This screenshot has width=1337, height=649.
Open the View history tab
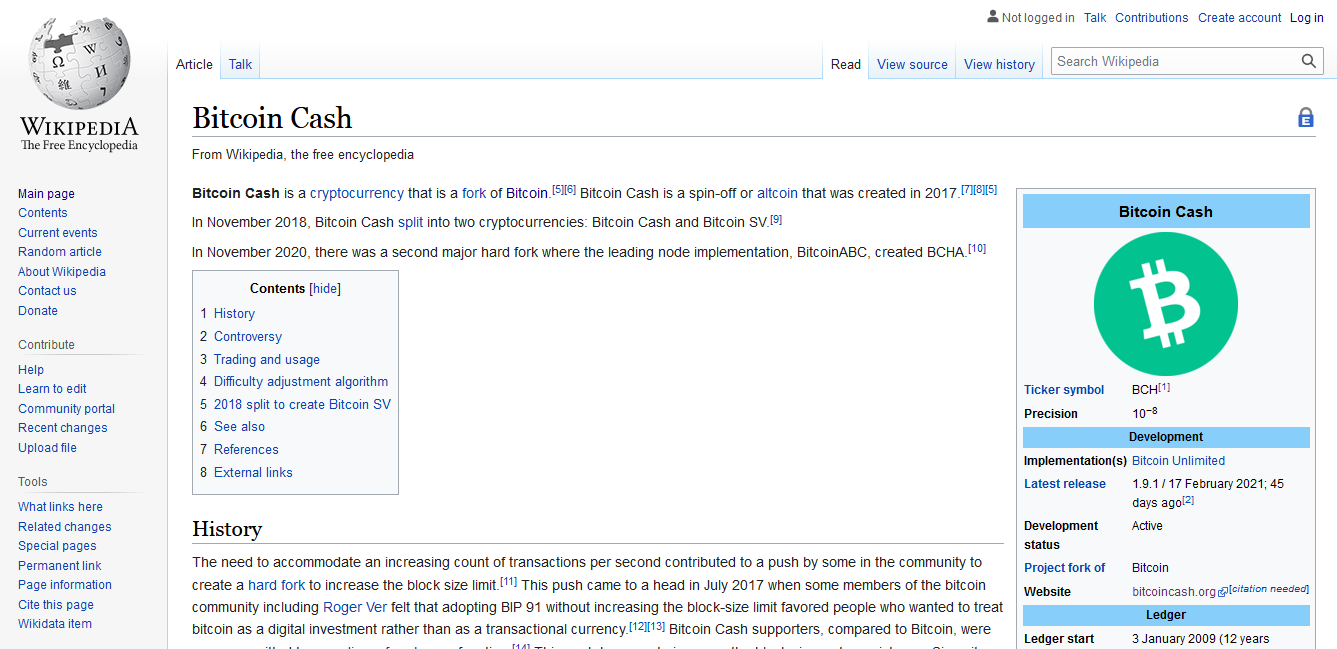point(999,64)
